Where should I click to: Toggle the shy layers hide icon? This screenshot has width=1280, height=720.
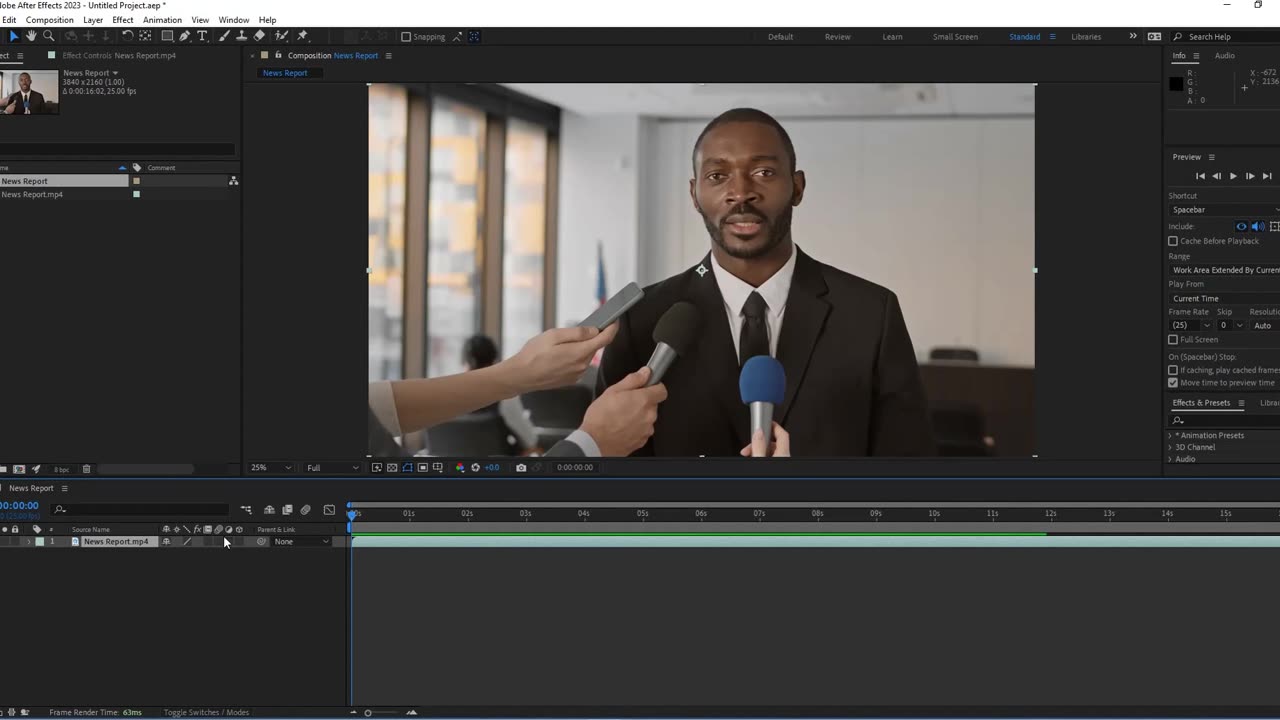tap(269, 510)
